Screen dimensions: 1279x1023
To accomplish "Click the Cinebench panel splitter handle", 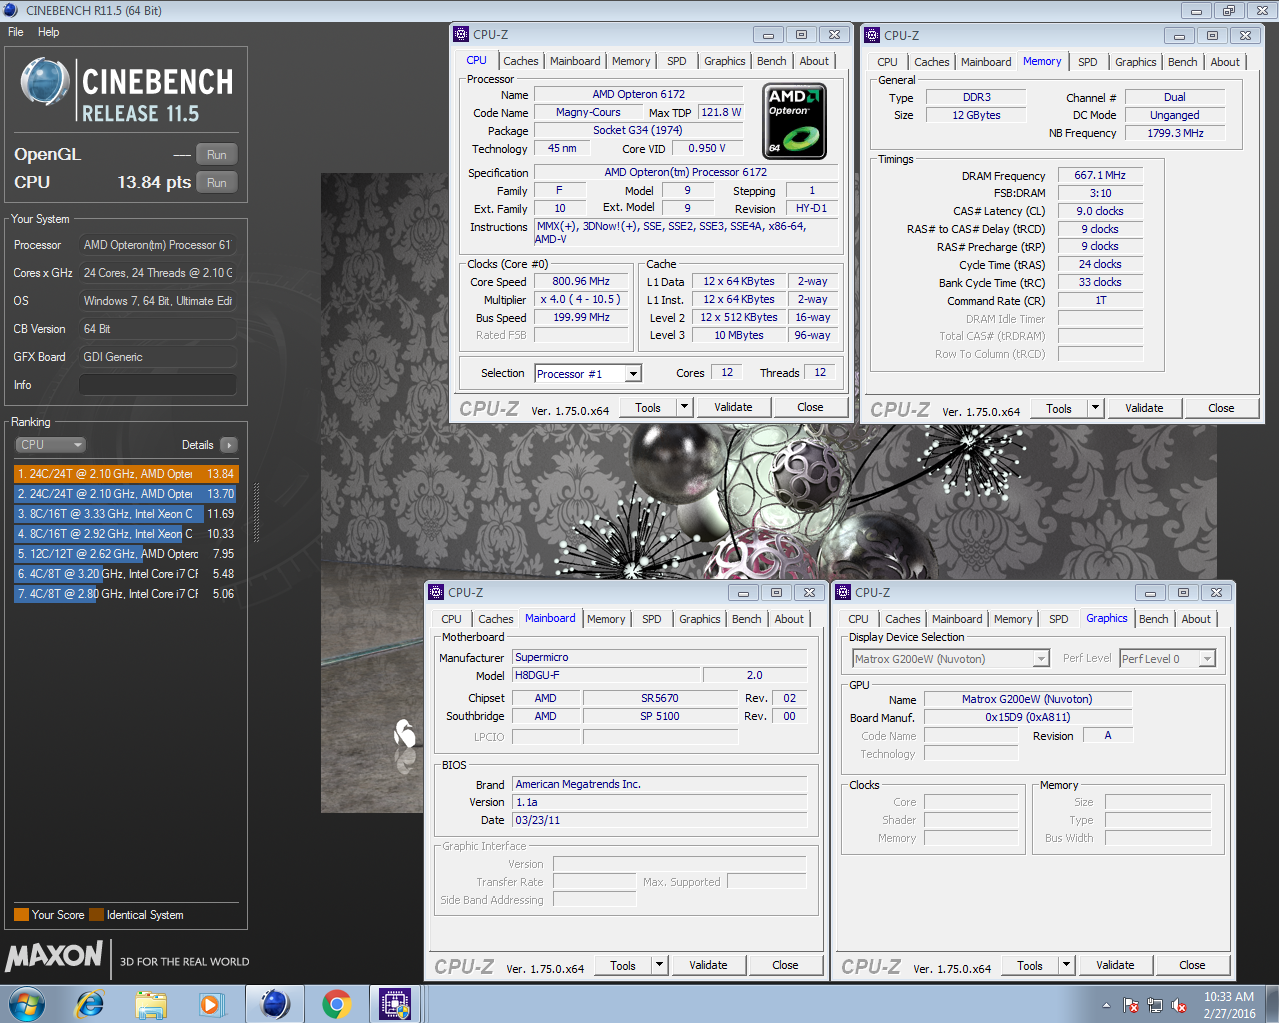I will pyautogui.click(x=257, y=513).
